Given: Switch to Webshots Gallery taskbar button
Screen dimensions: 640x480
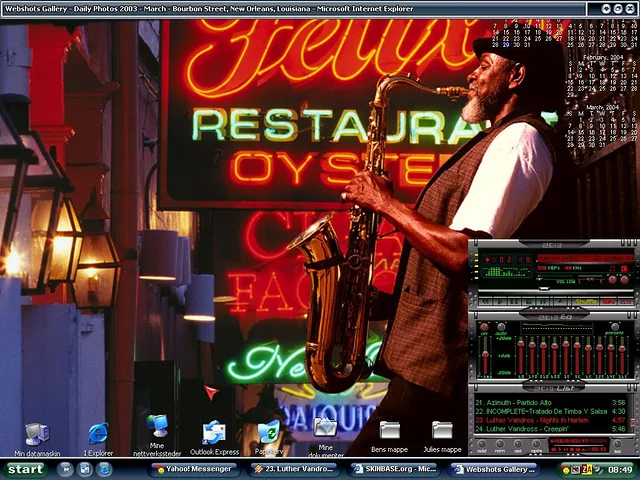Looking at the screenshot, I should coord(493,469).
